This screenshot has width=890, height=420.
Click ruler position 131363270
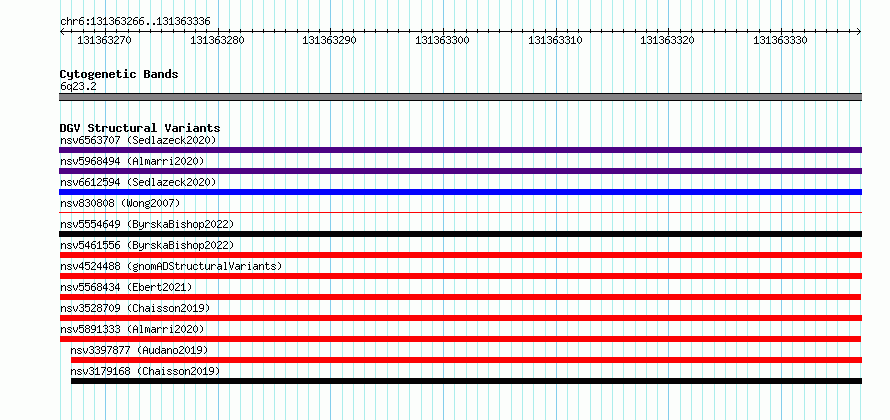click(104, 40)
